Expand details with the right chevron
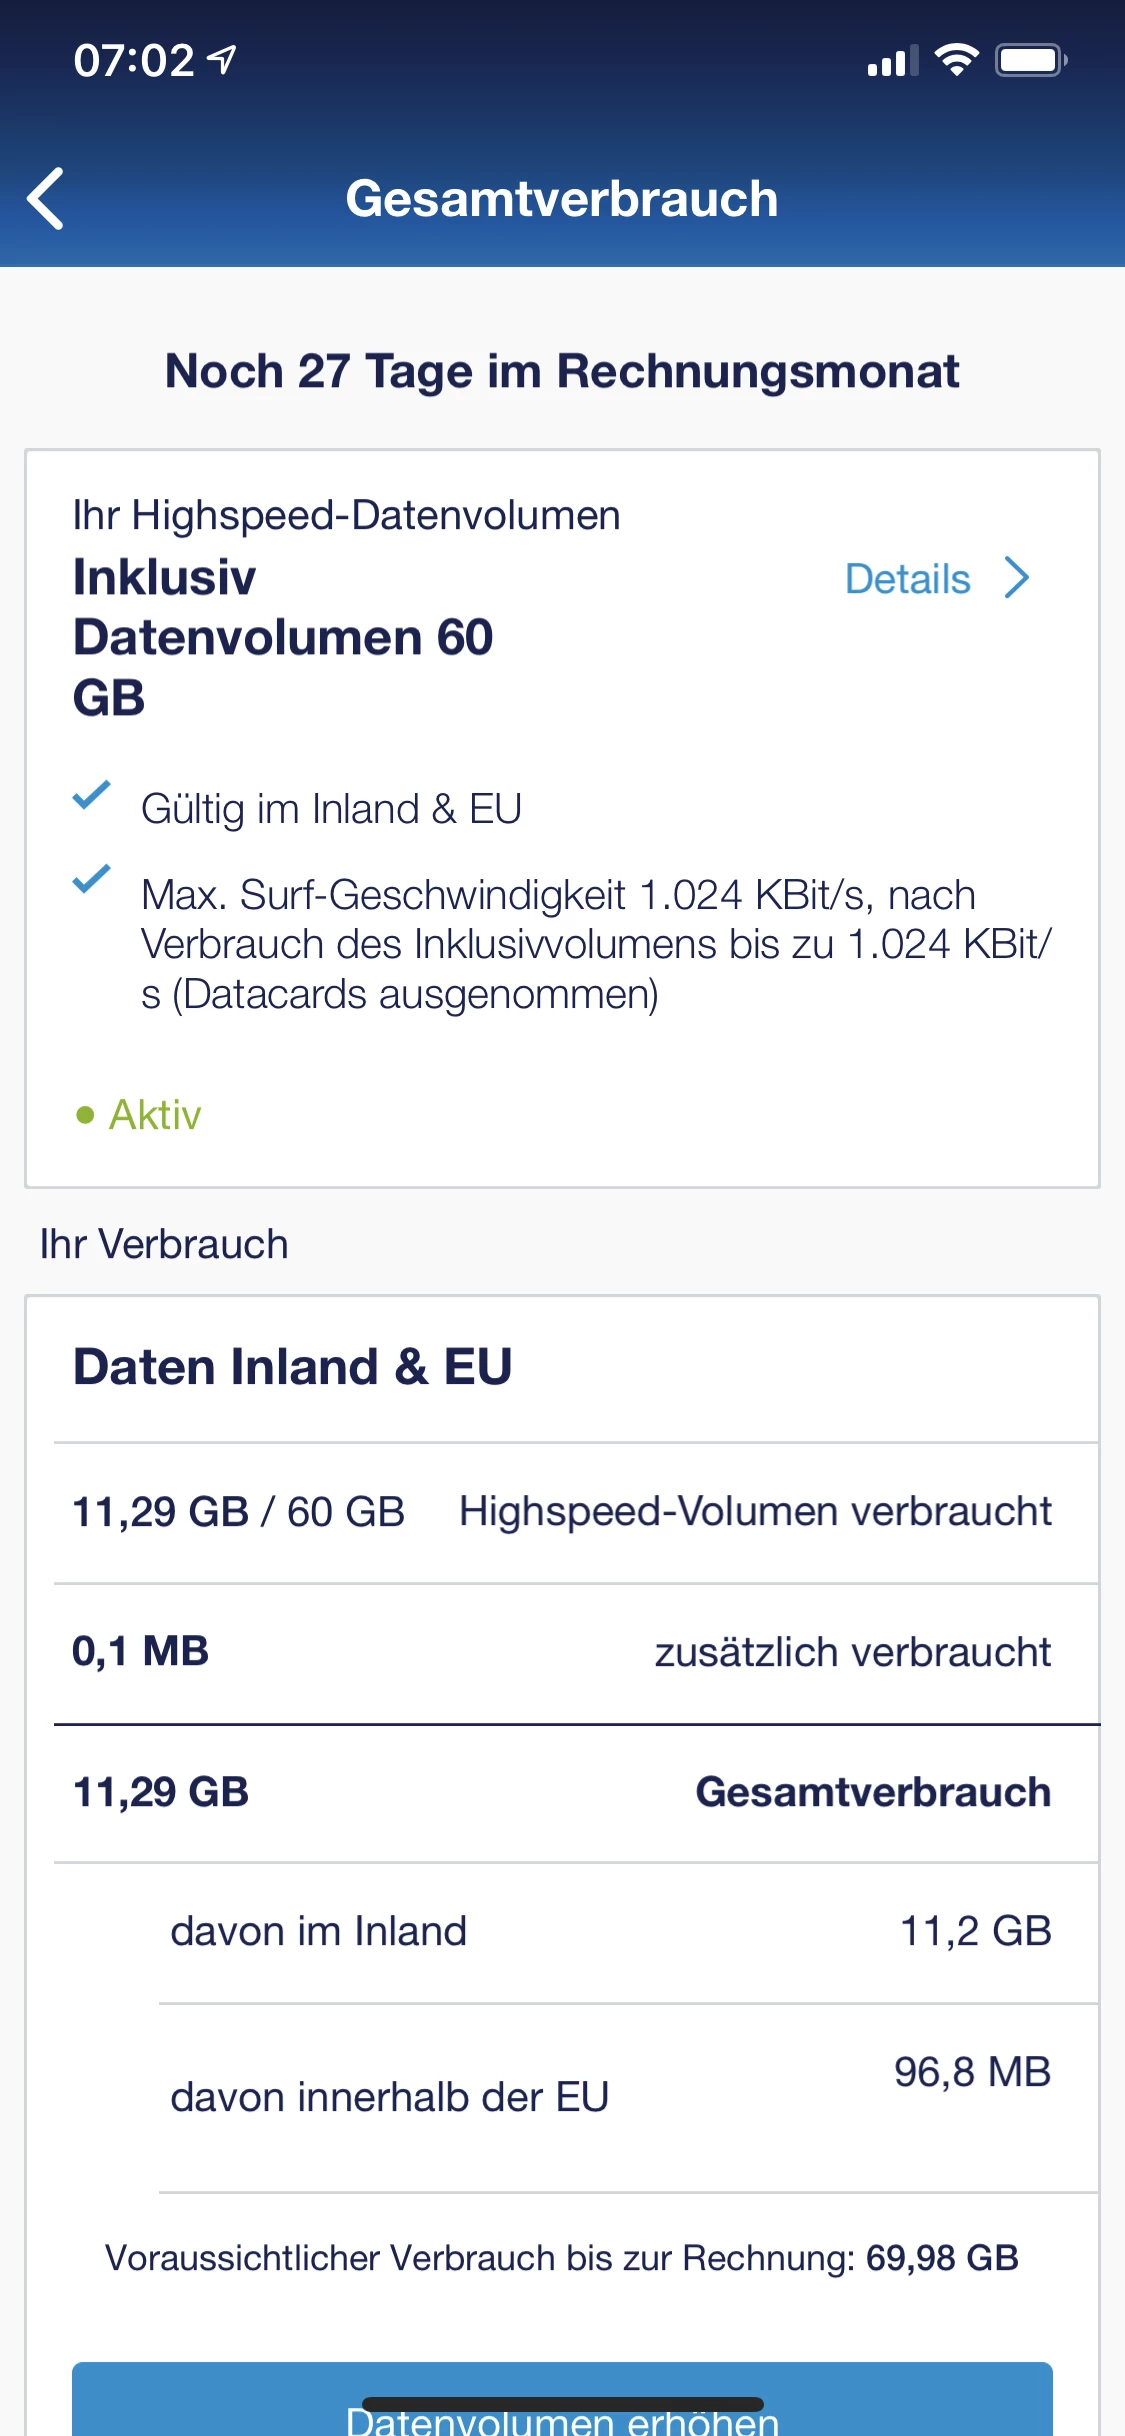Screen dimensions: 1125x2436 click(1017, 578)
